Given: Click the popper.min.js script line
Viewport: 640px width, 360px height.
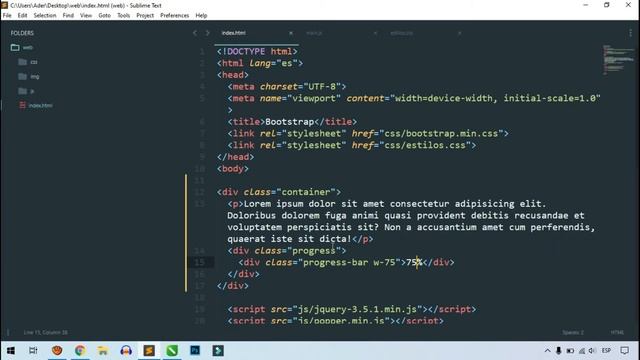Looking at the screenshot, I should [336, 321].
